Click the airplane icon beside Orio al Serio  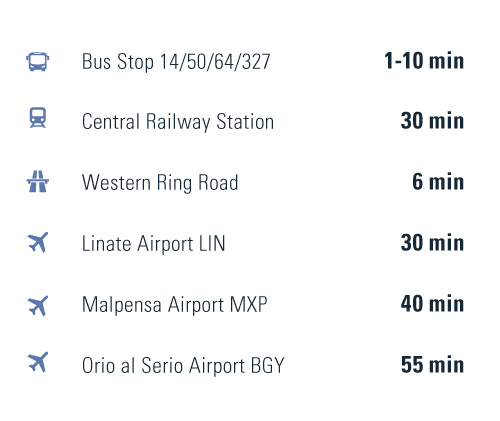click(x=38, y=362)
